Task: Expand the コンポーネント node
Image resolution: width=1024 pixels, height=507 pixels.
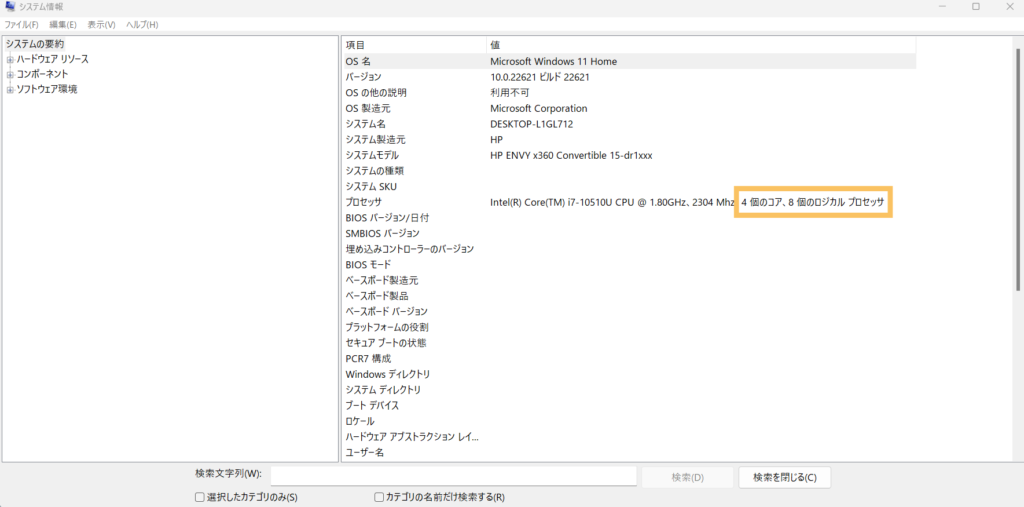Action: (10, 74)
